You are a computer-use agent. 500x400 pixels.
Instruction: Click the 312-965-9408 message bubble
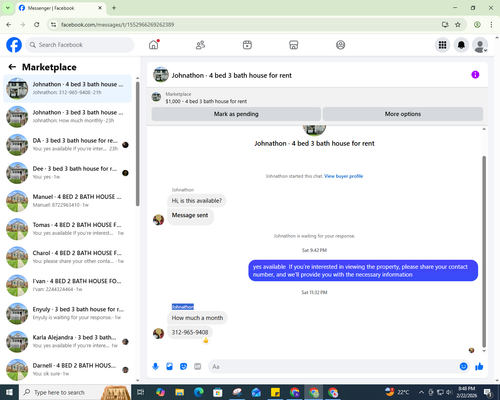point(190,332)
